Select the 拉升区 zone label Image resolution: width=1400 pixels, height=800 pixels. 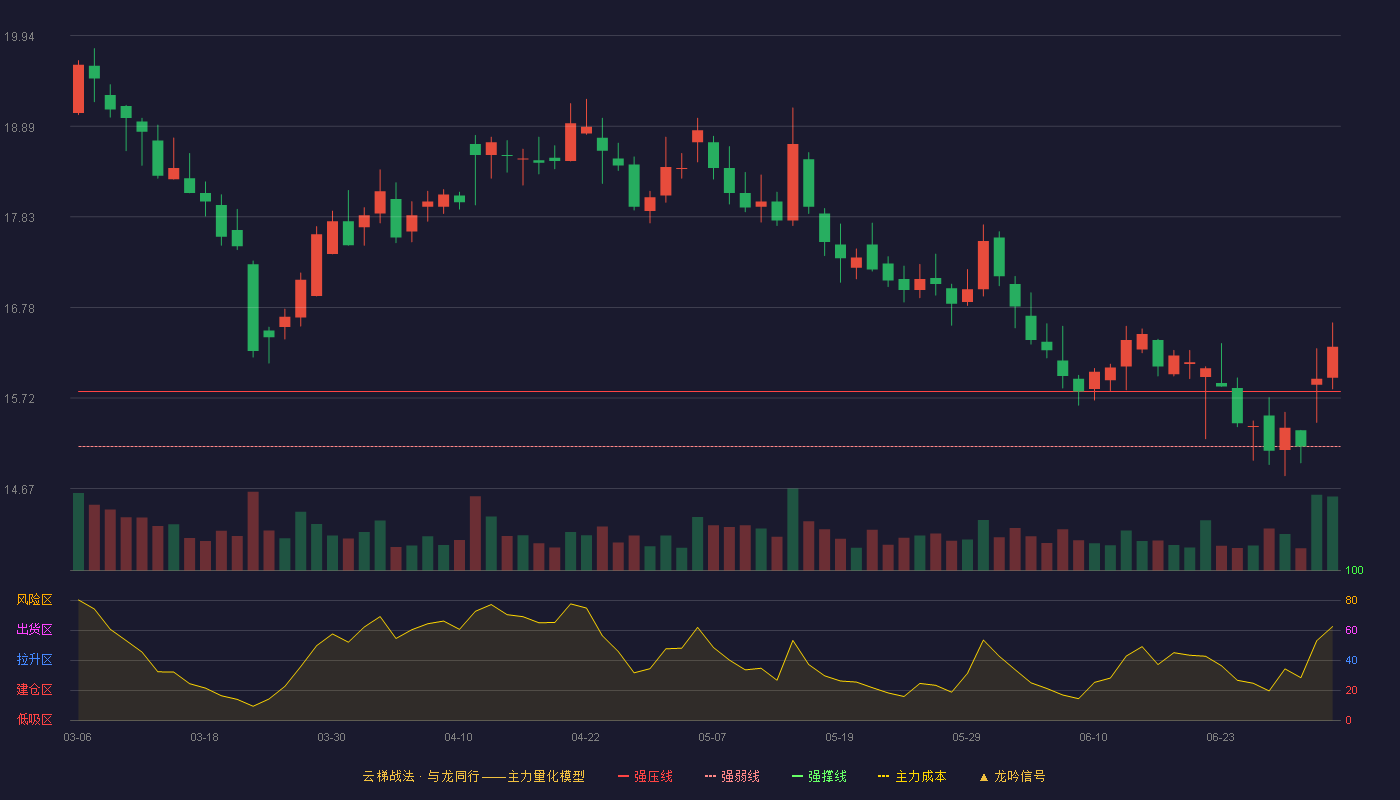pyautogui.click(x=35, y=660)
